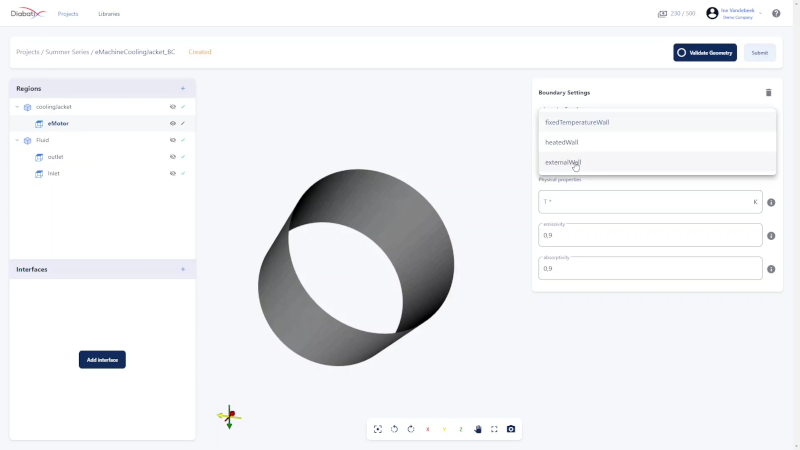Click the user avatar icon
Image resolution: width=800 pixels, height=450 pixels.
(x=712, y=13)
